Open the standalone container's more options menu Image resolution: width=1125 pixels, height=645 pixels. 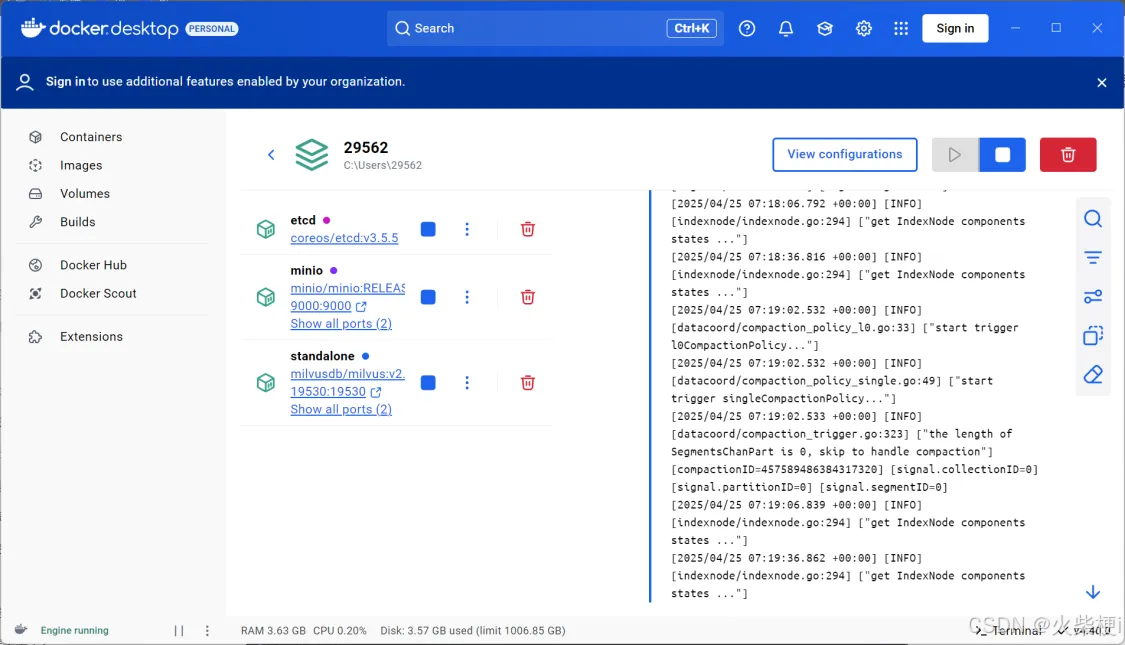(467, 382)
